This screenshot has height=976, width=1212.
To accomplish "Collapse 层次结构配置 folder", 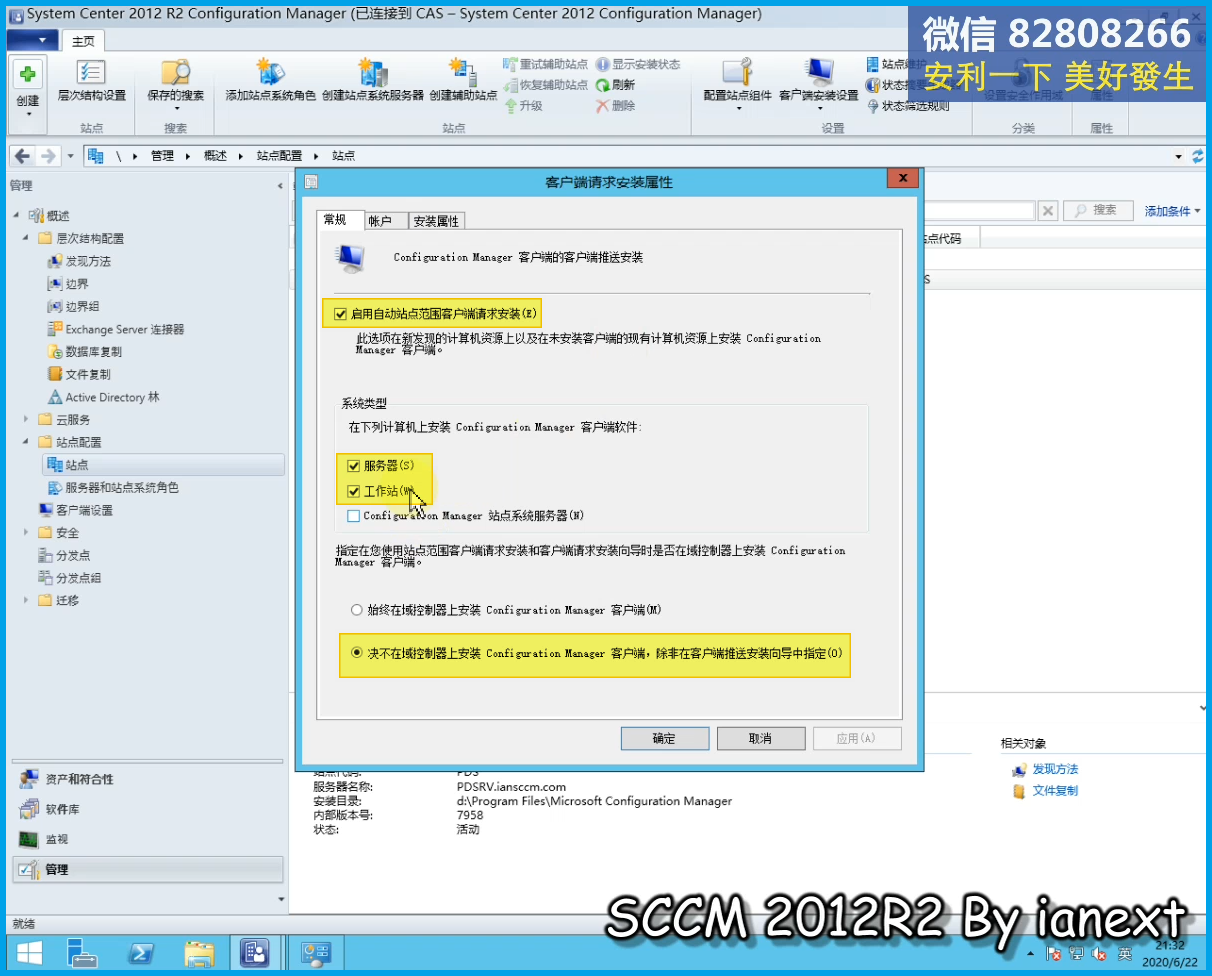I will click(x=26, y=238).
